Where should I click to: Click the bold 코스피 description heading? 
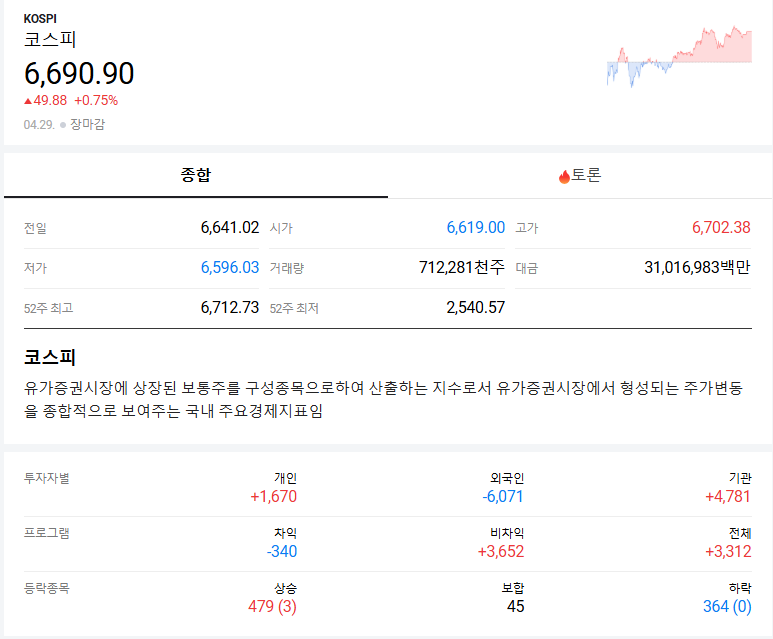click(x=50, y=357)
